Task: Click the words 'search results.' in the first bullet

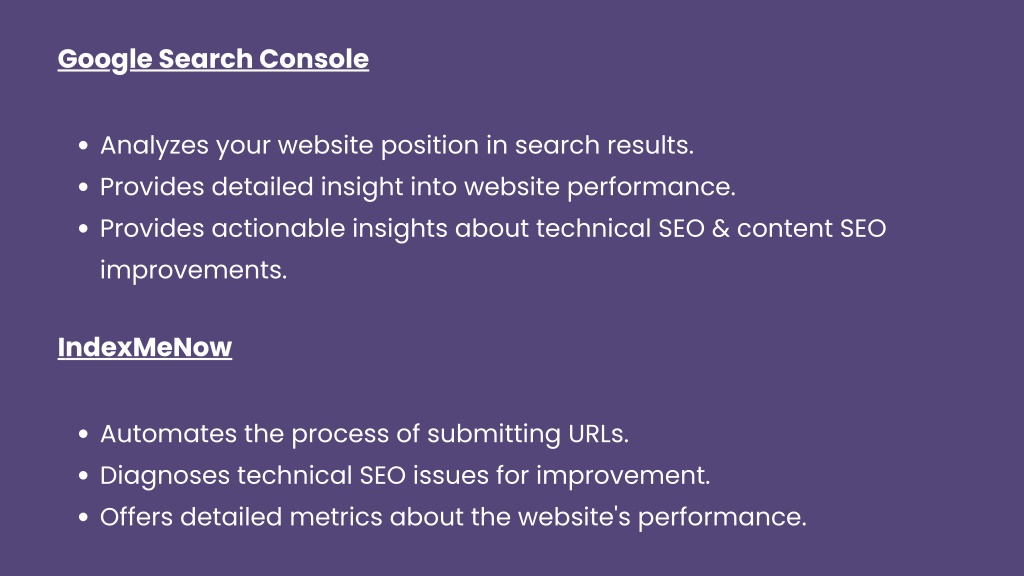Action: [x=604, y=146]
